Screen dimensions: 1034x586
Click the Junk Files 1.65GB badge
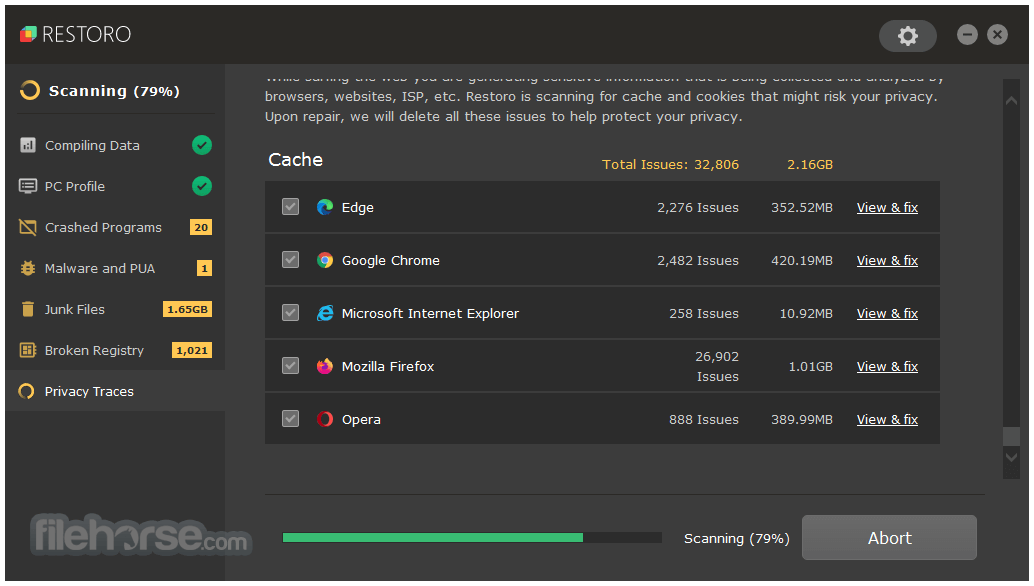tap(187, 309)
